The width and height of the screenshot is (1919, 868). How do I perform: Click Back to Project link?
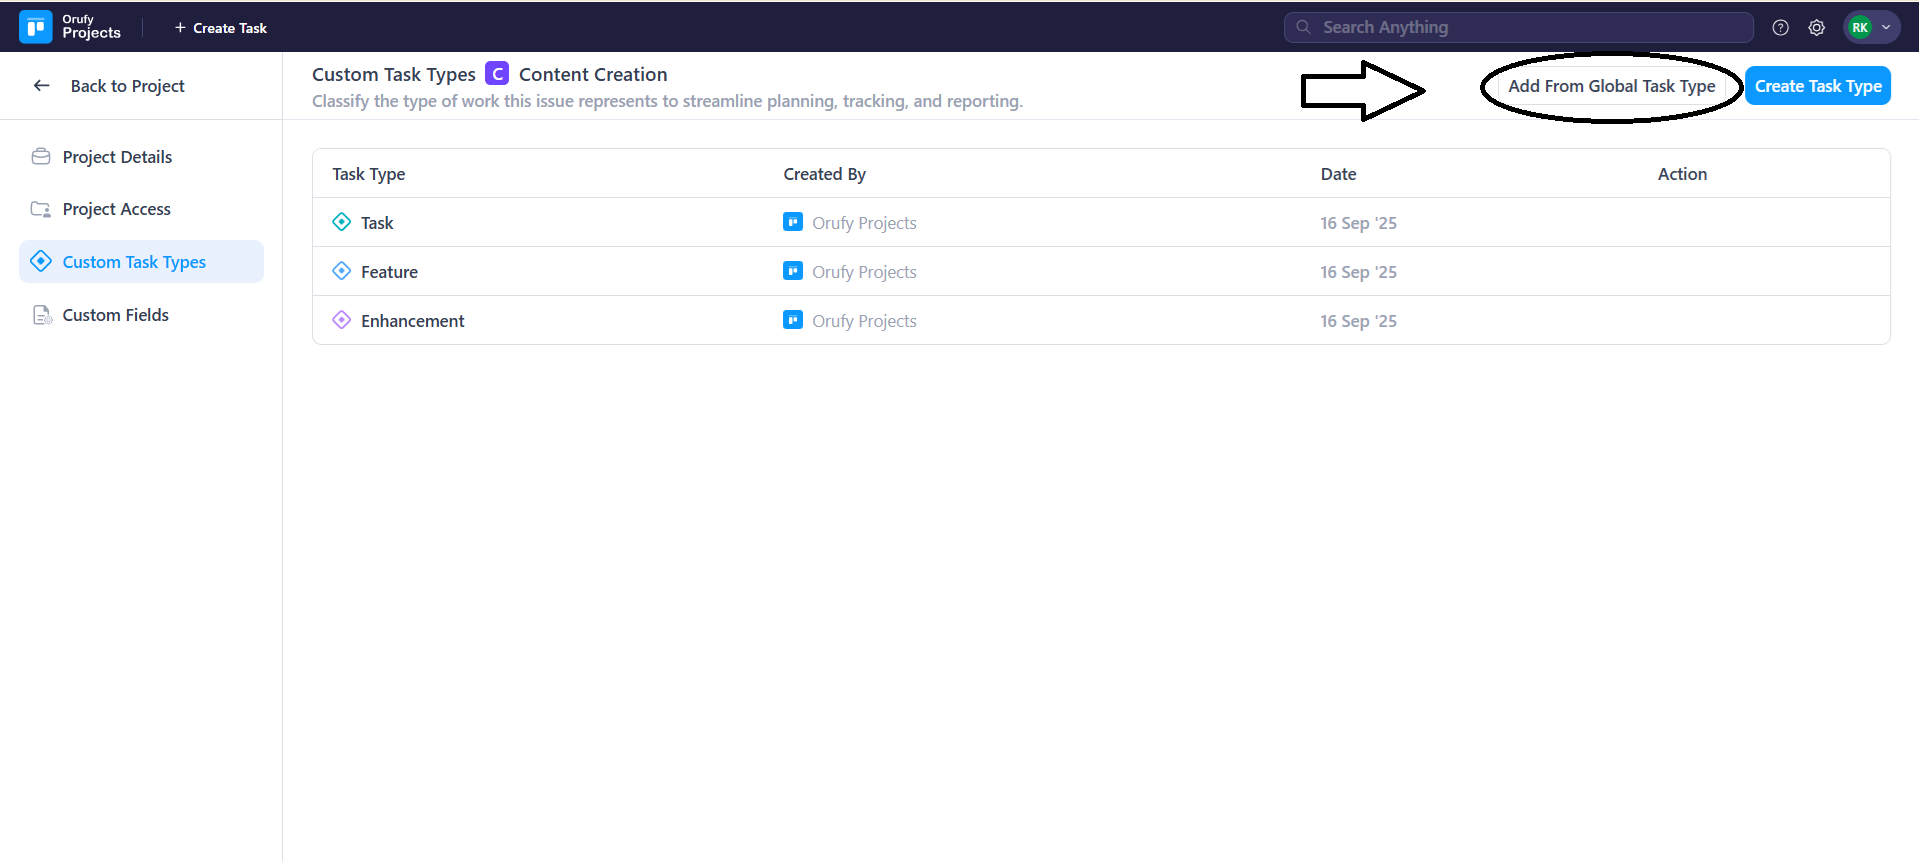tap(127, 86)
